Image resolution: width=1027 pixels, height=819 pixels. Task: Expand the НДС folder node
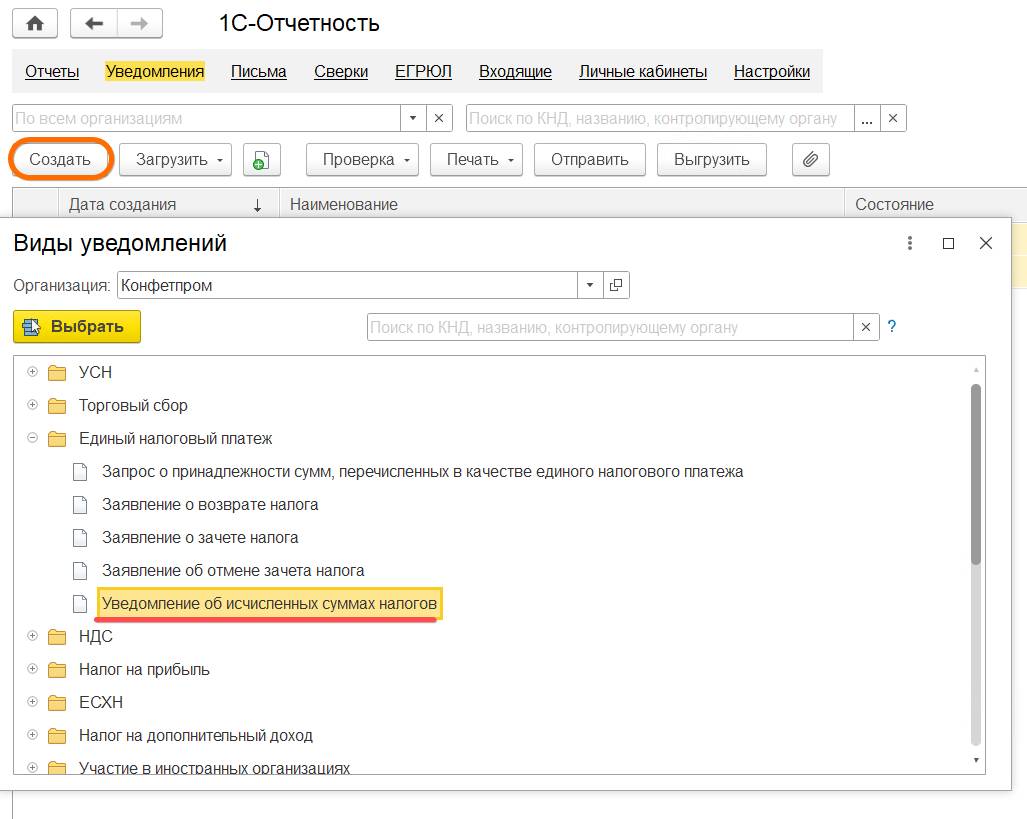(x=33, y=636)
